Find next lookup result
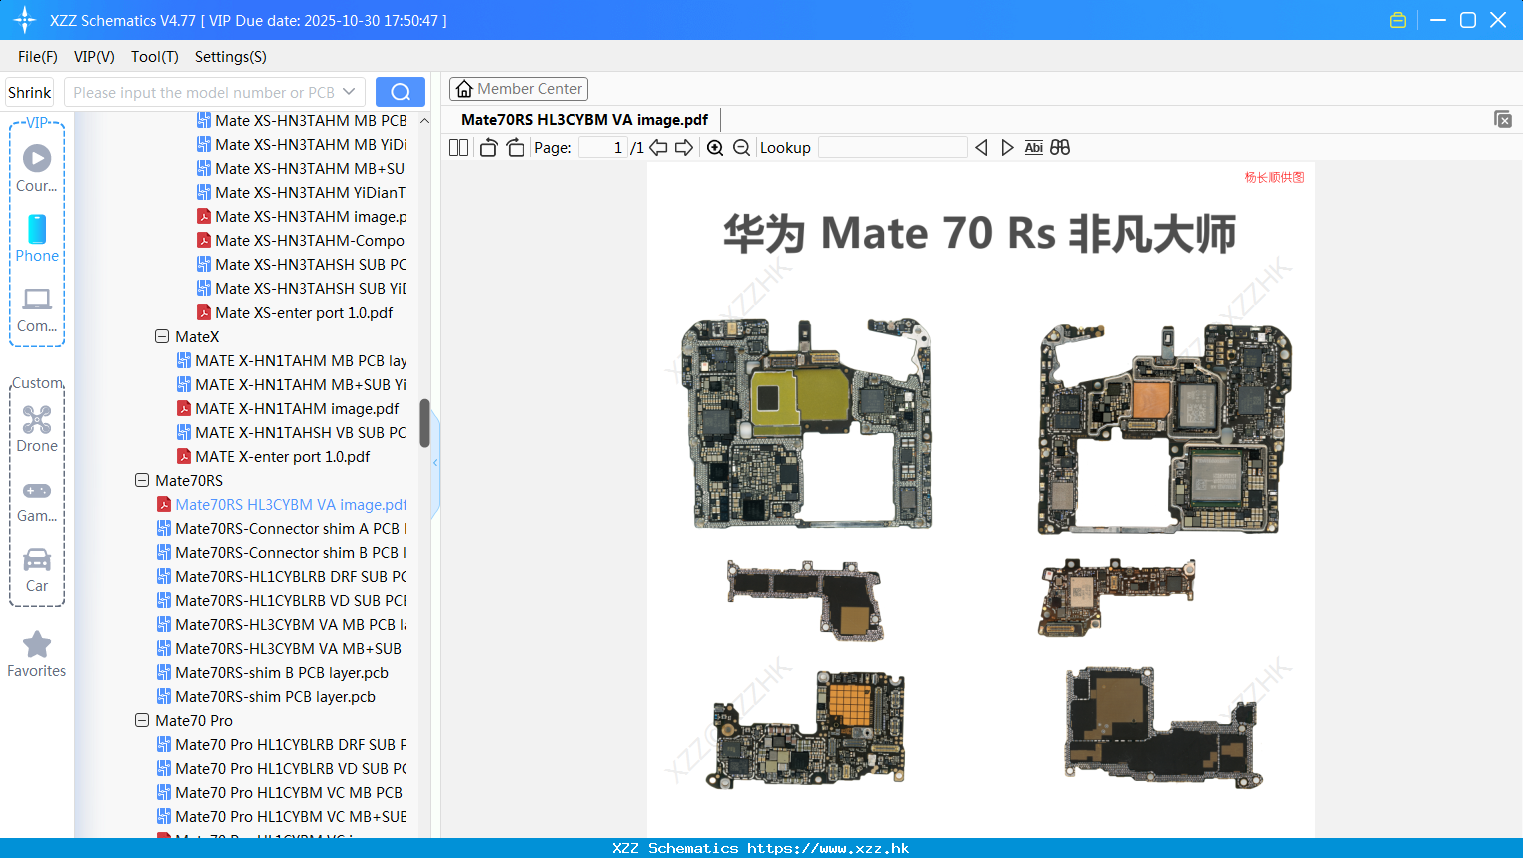The width and height of the screenshot is (1523, 858). coord(1007,148)
